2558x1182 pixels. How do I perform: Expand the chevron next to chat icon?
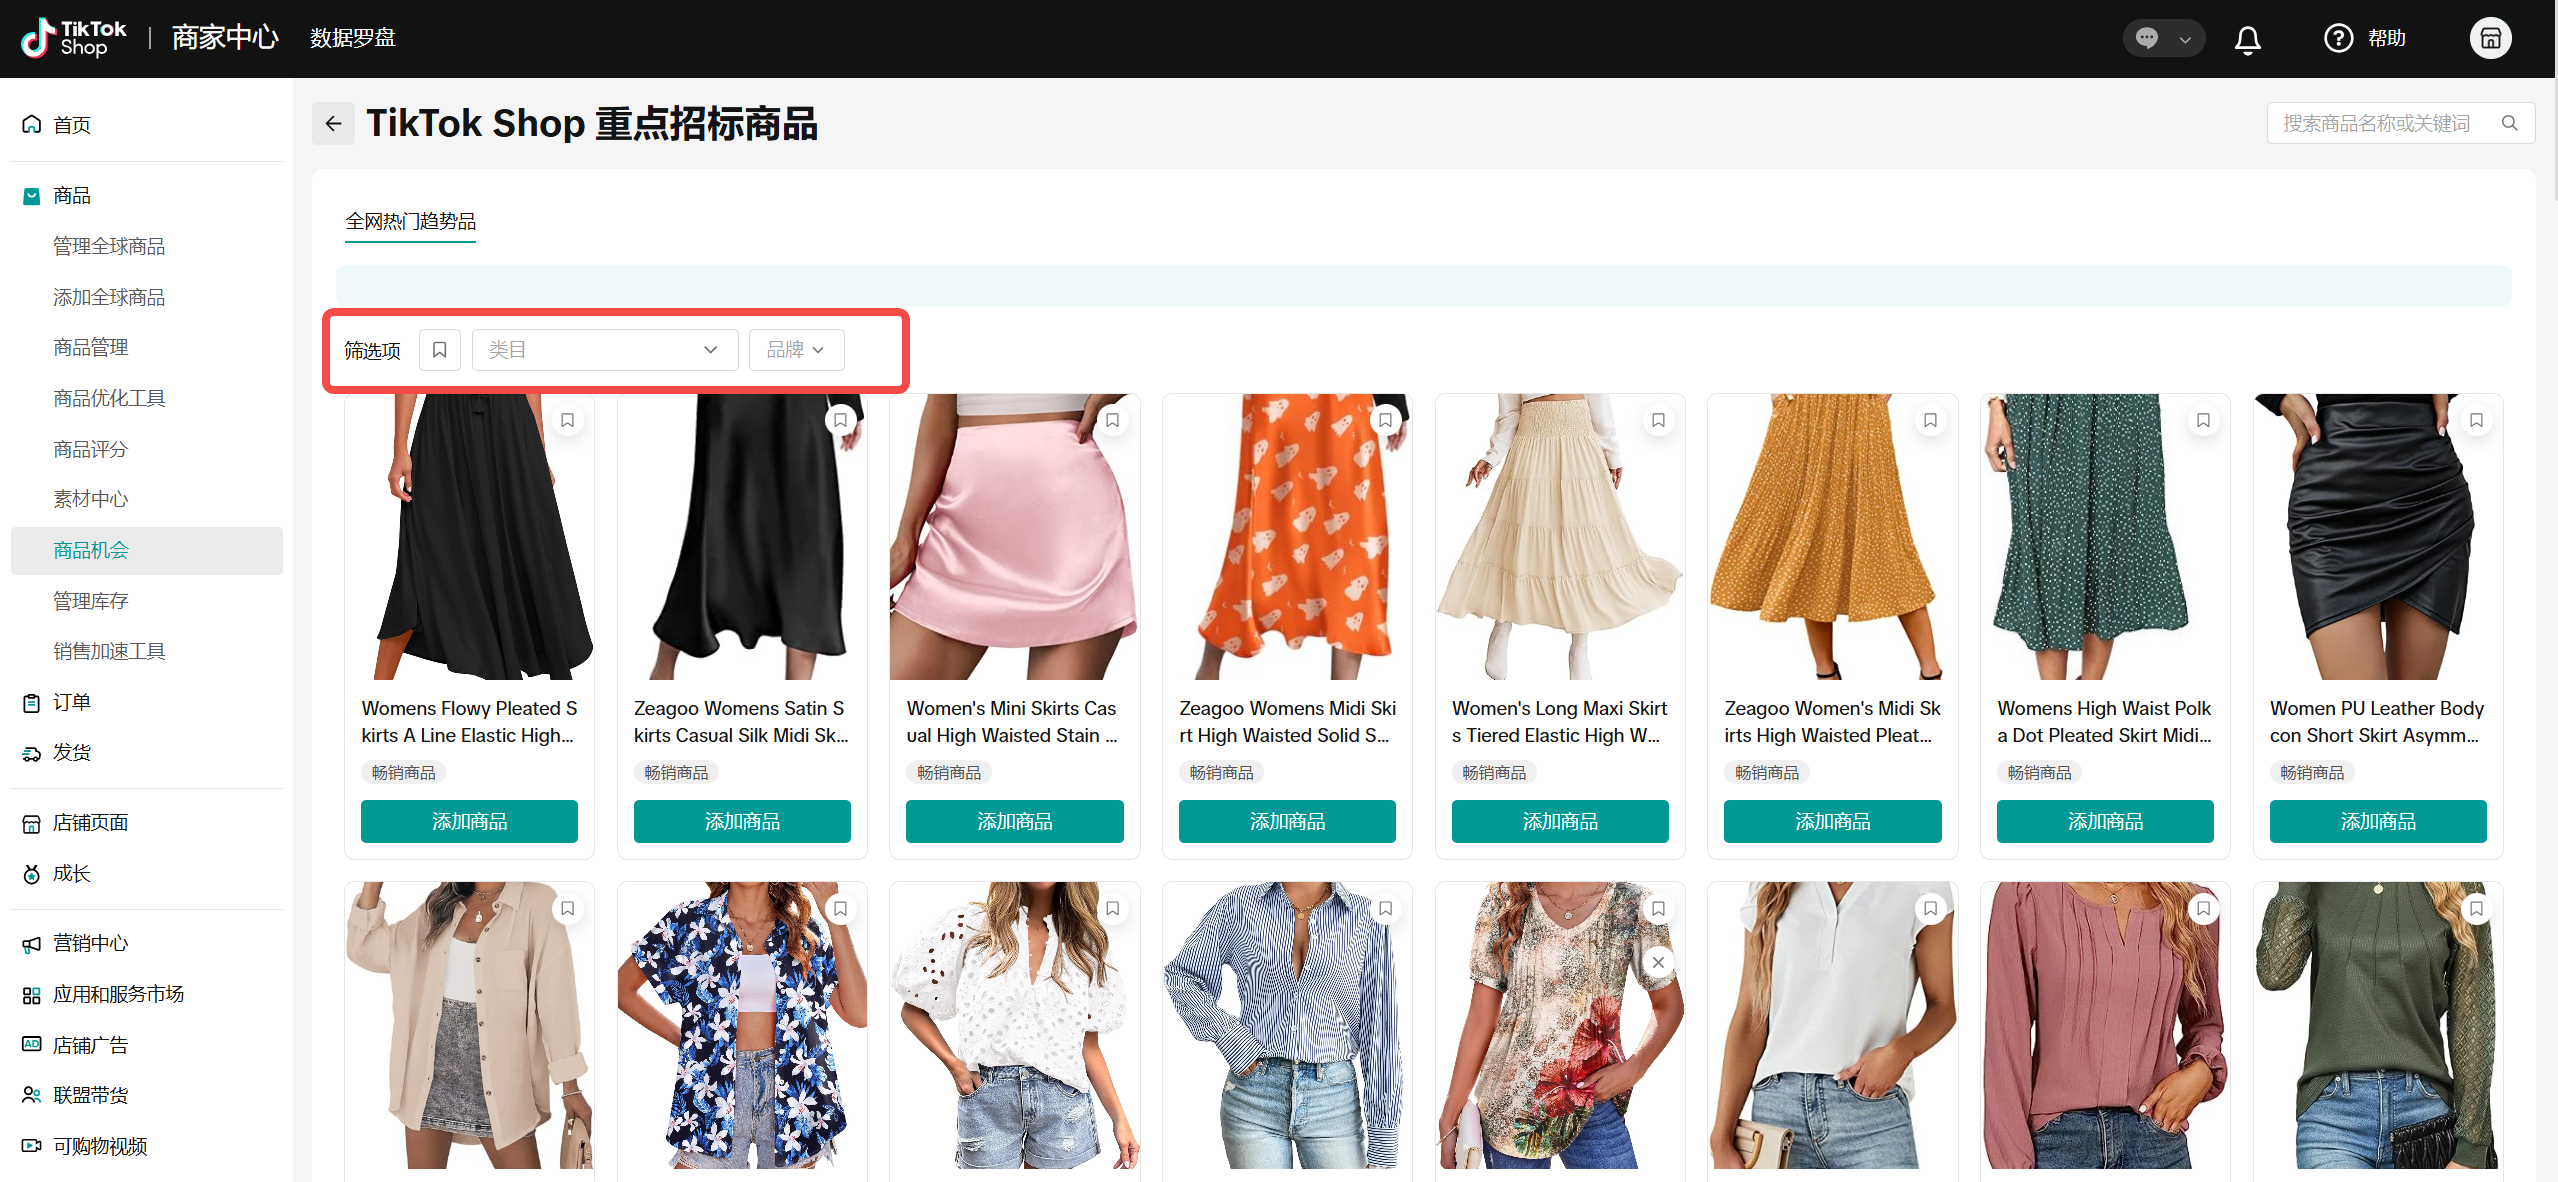pyautogui.click(x=2185, y=40)
